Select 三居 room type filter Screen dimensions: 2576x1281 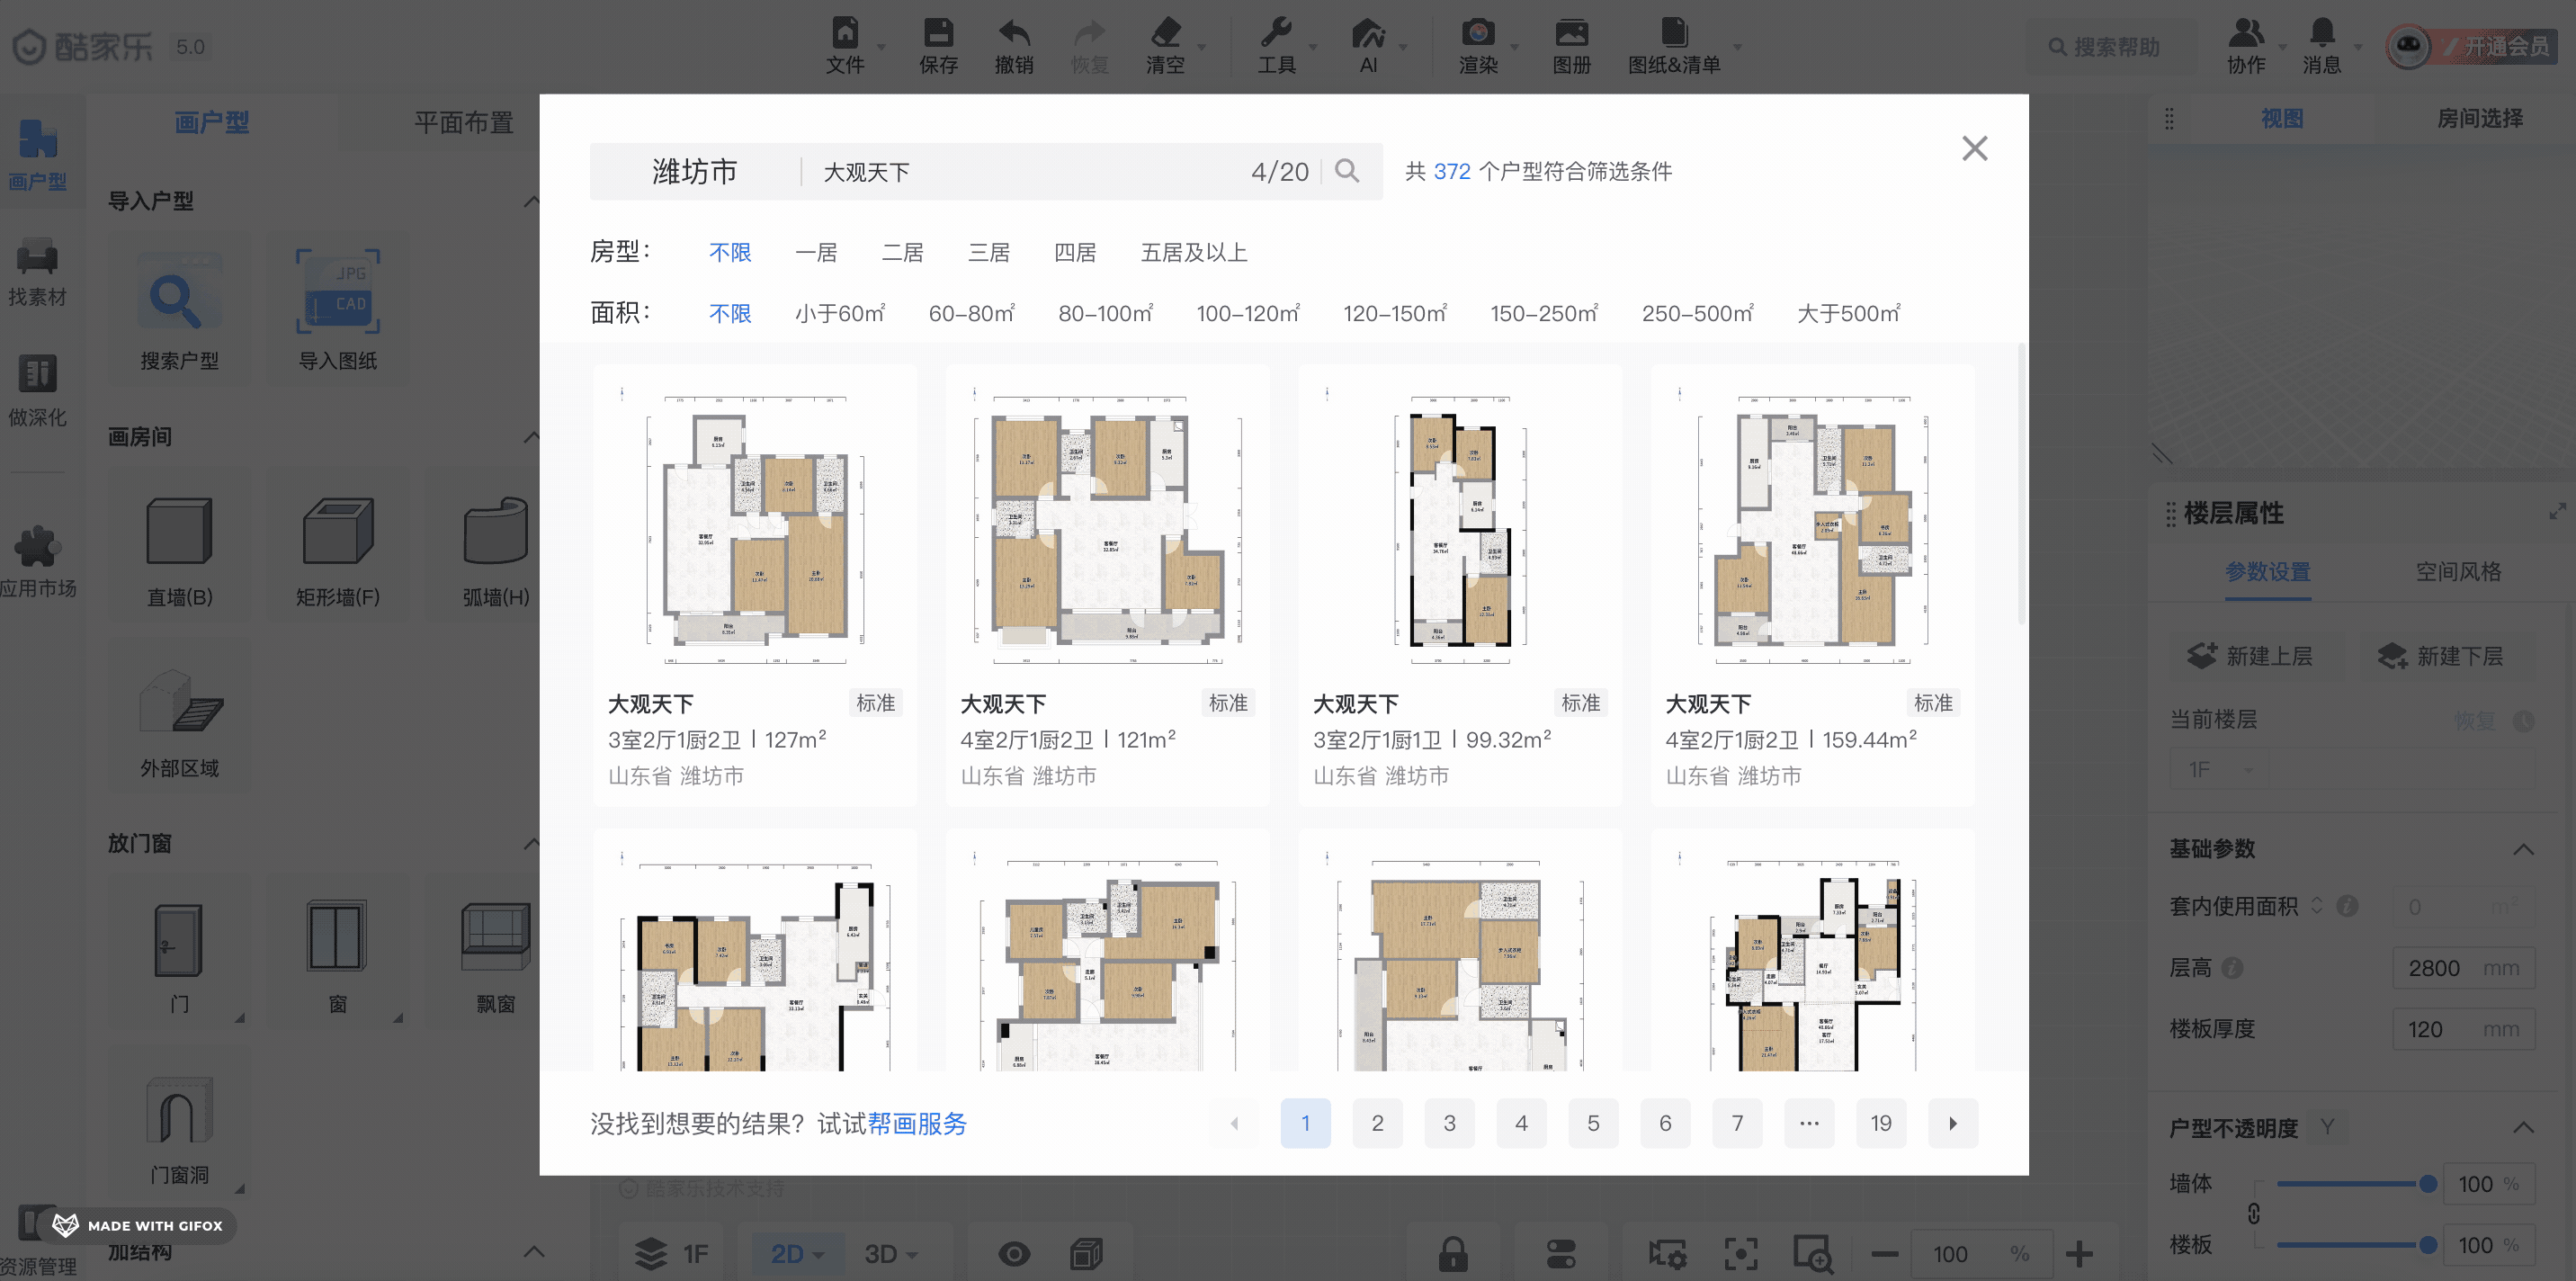point(988,252)
